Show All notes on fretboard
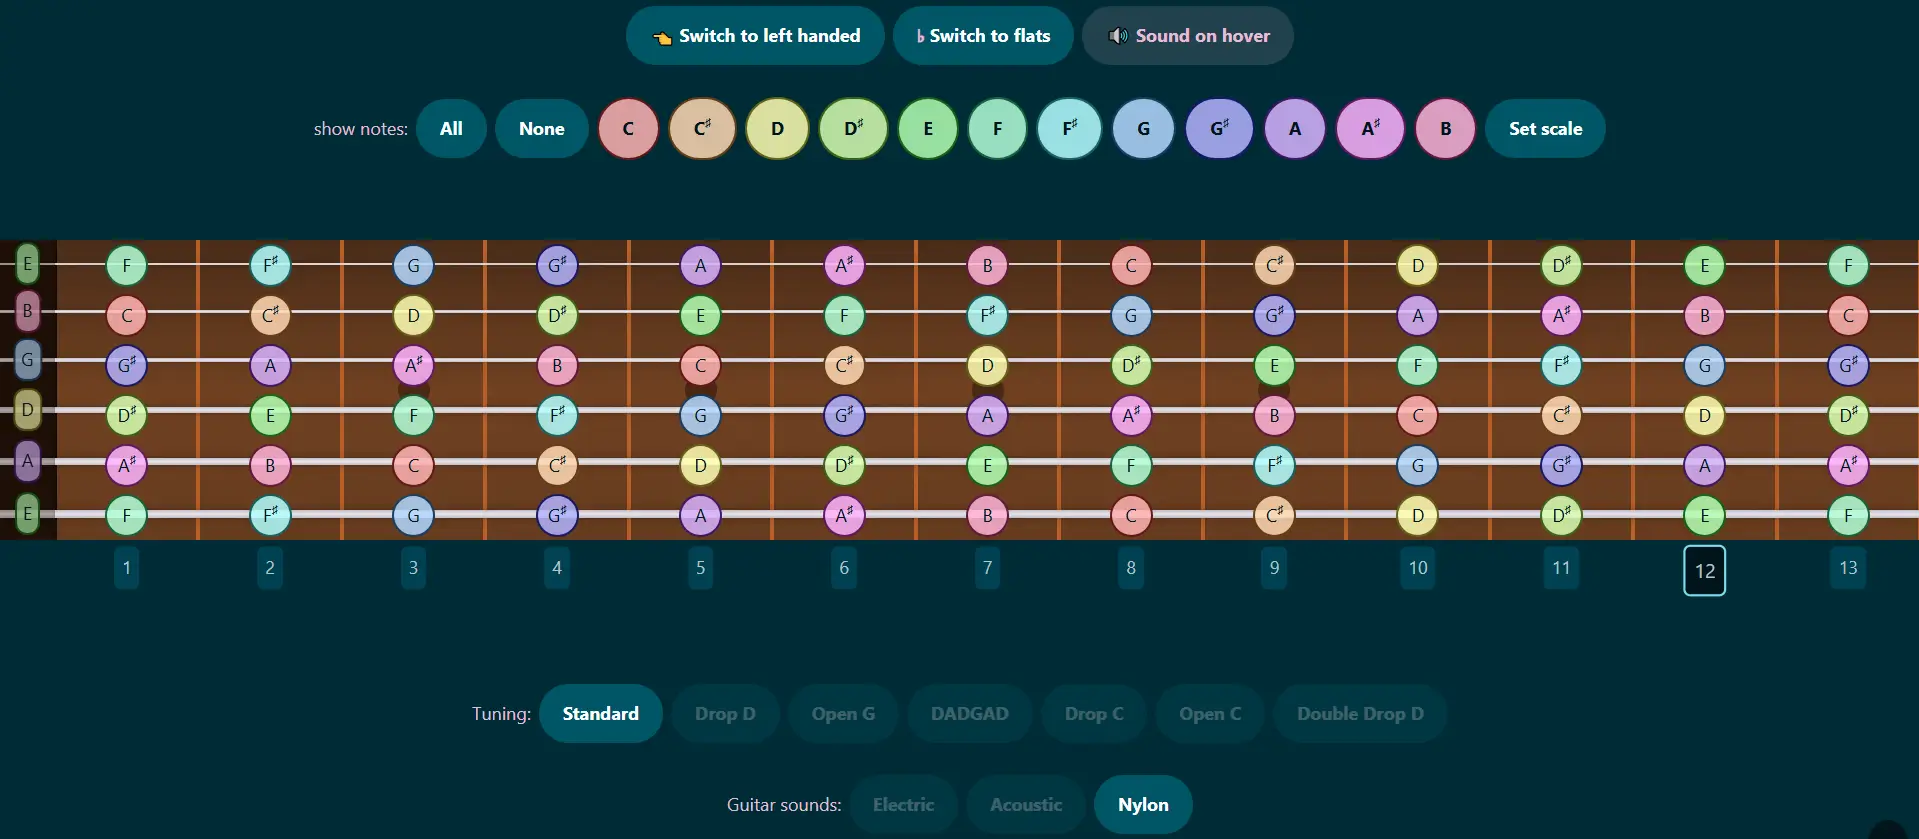 [451, 129]
